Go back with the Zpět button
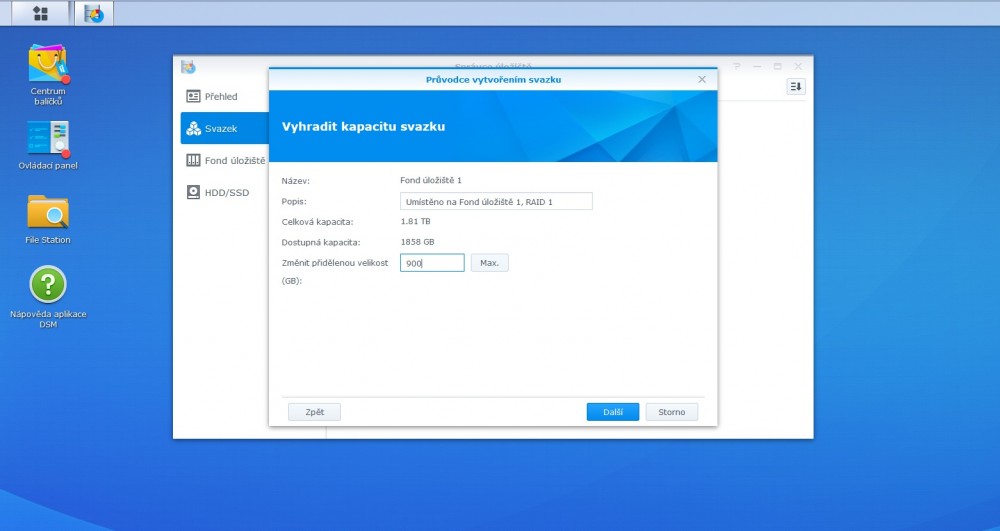 tap(314, 412)
